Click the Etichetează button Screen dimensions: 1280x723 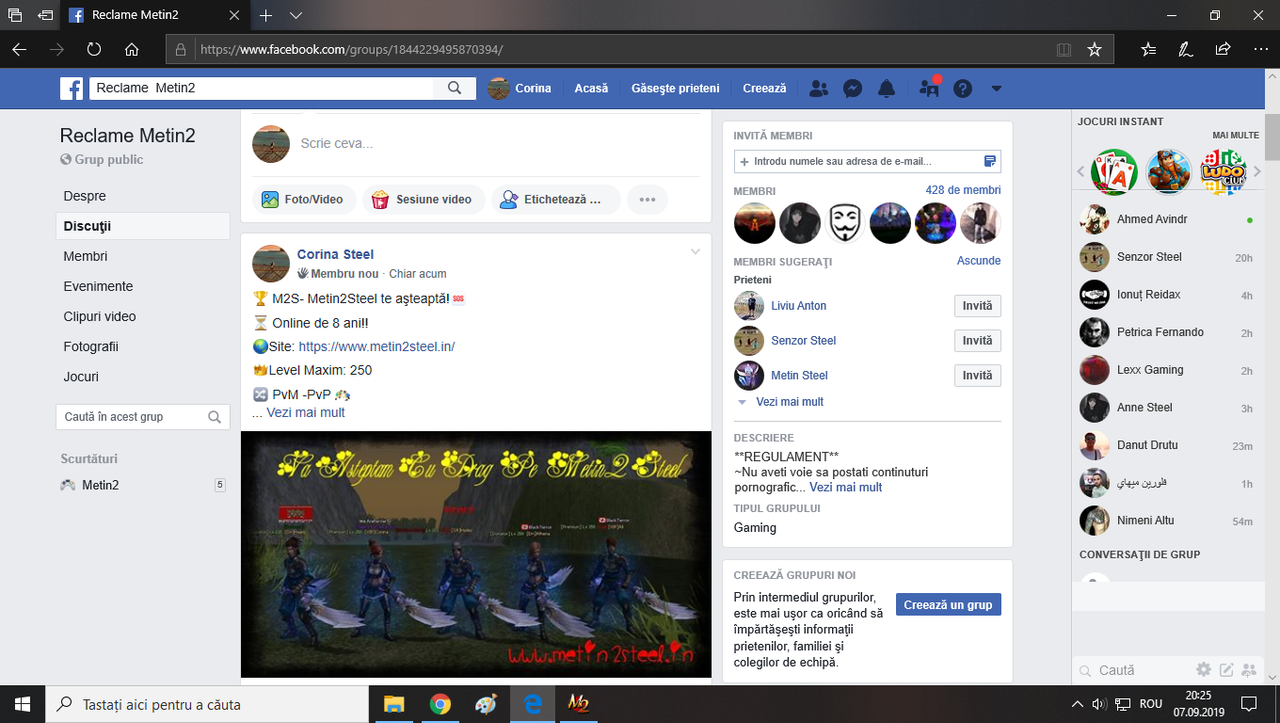pos(556,199)
